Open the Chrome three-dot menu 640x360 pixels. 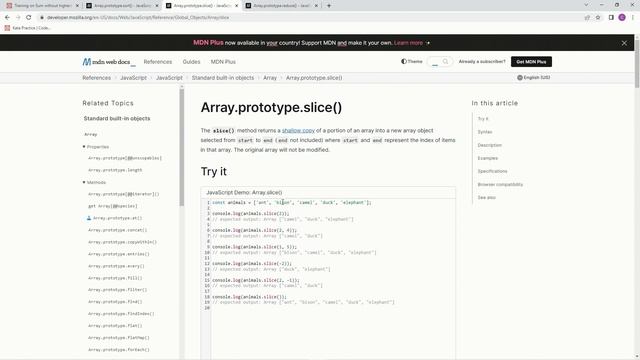click(x=633, y=18)
